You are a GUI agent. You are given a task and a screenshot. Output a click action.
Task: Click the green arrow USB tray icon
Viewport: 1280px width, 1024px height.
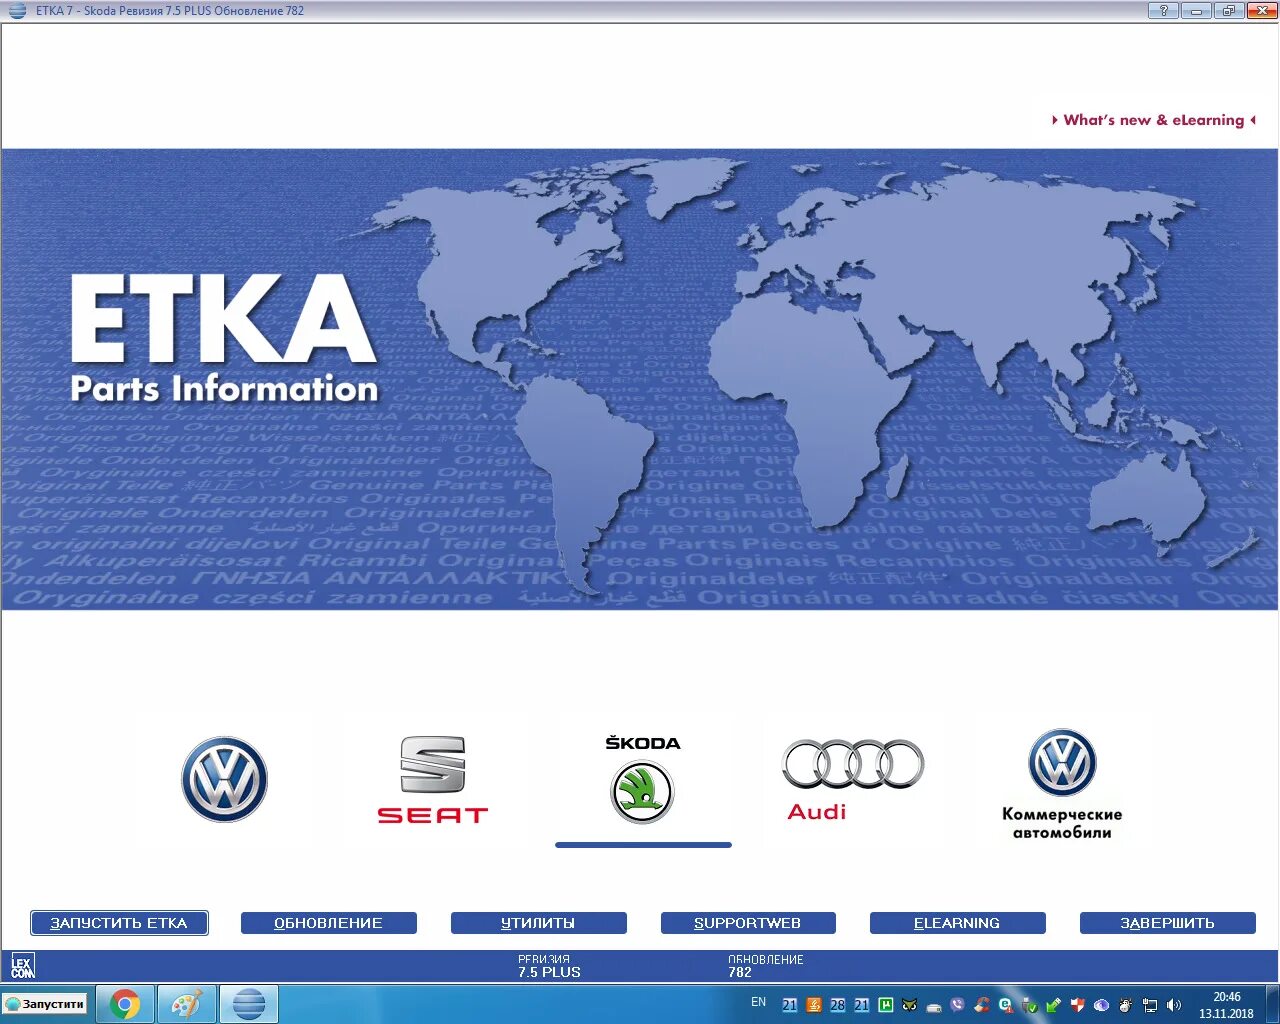pyautogui.click(x=1053, y=1005)
